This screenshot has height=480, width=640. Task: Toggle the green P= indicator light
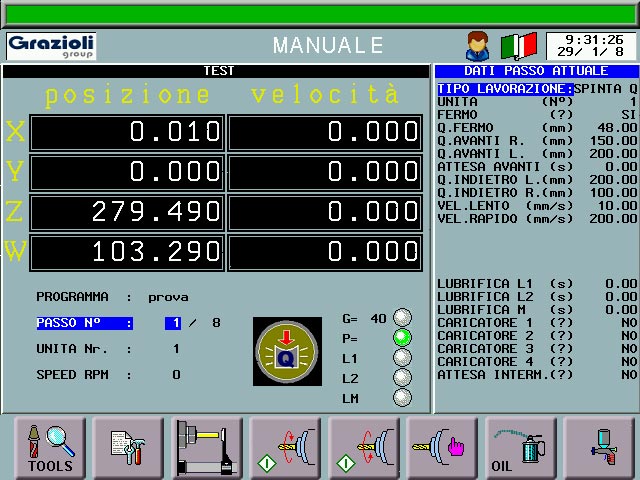pyautogui.click(x=402, y=338)
